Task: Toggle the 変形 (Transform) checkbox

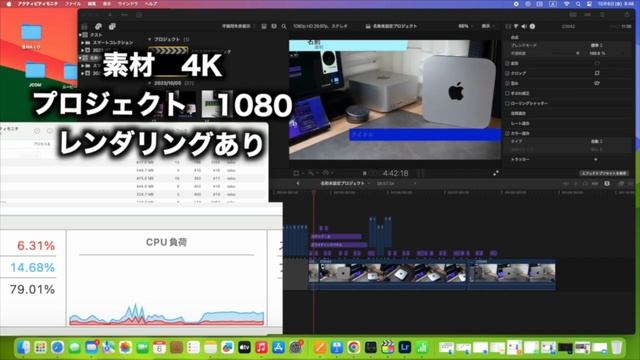Action: 507,63
